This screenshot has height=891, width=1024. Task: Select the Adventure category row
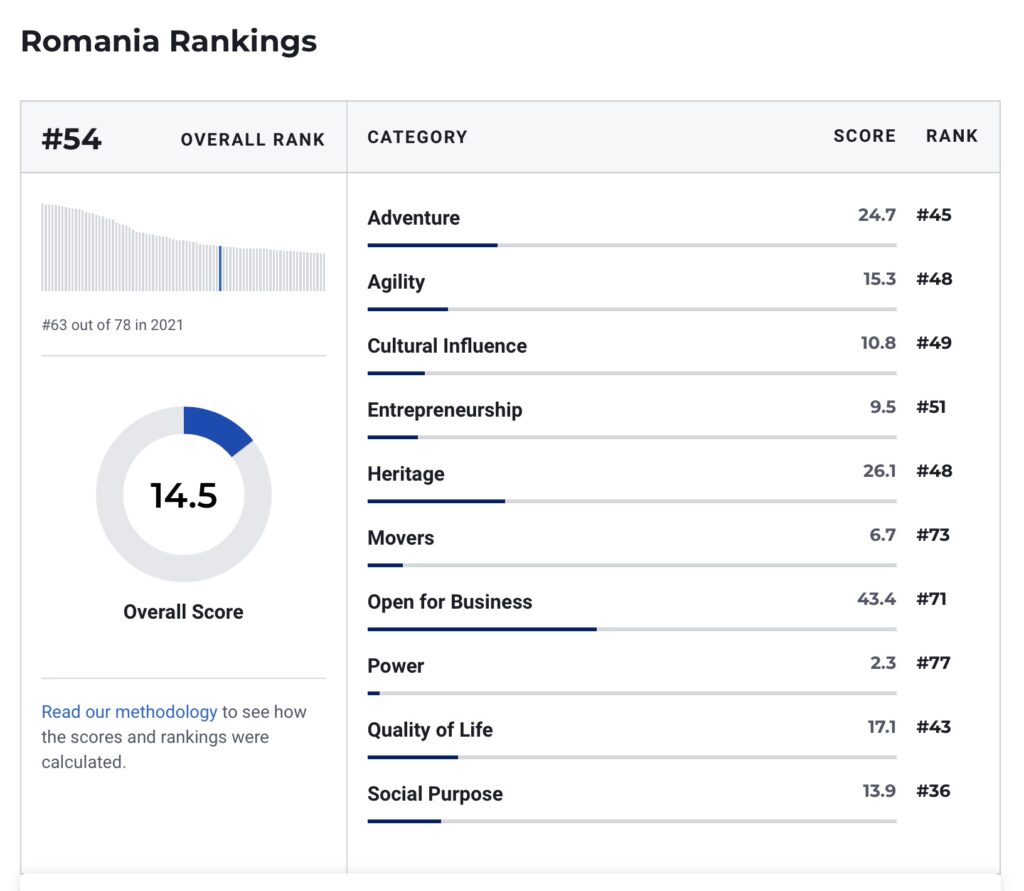(414, 218)
